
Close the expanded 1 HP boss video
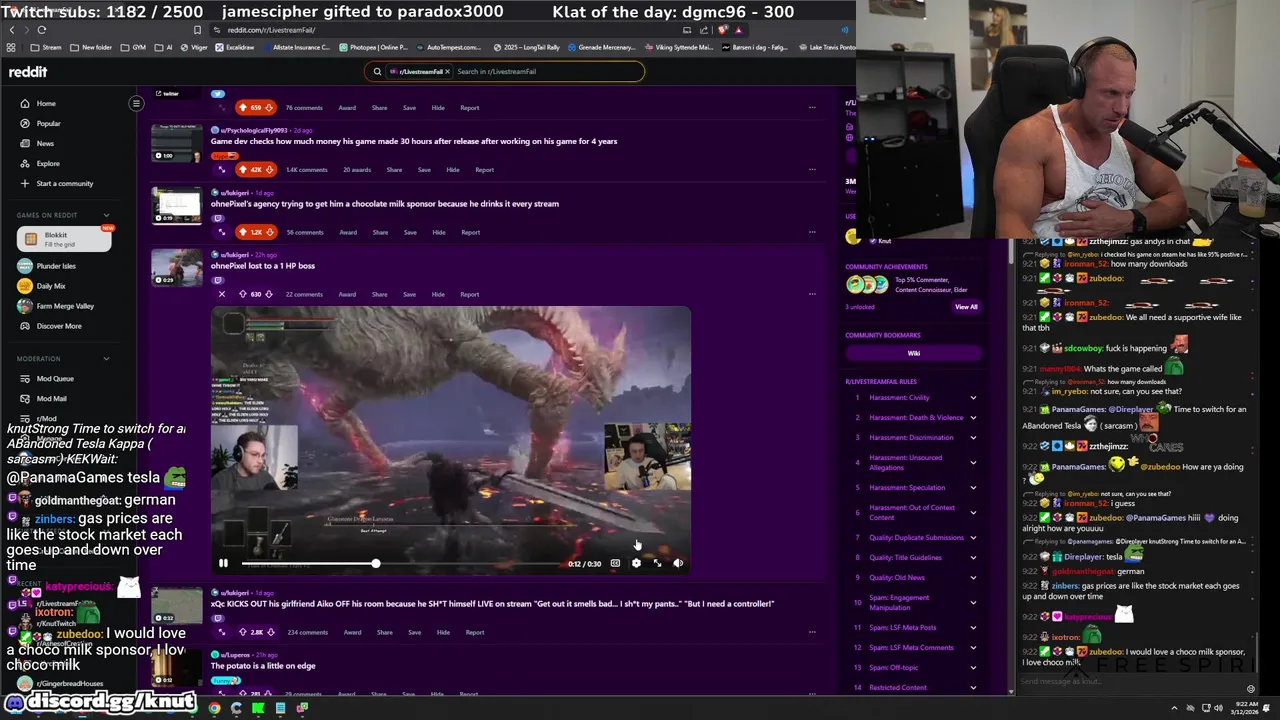222,294
